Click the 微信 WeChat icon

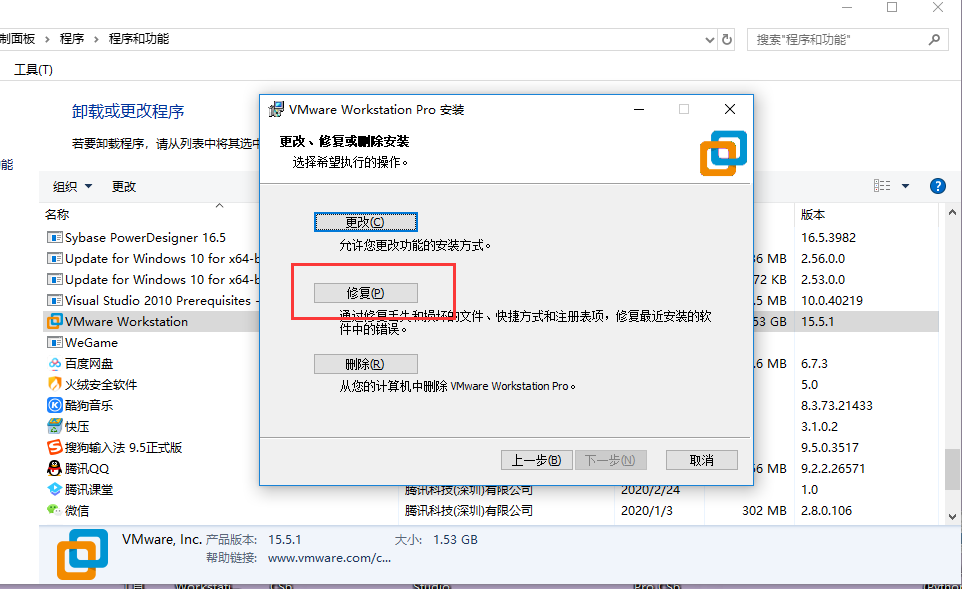pos(57,510)
